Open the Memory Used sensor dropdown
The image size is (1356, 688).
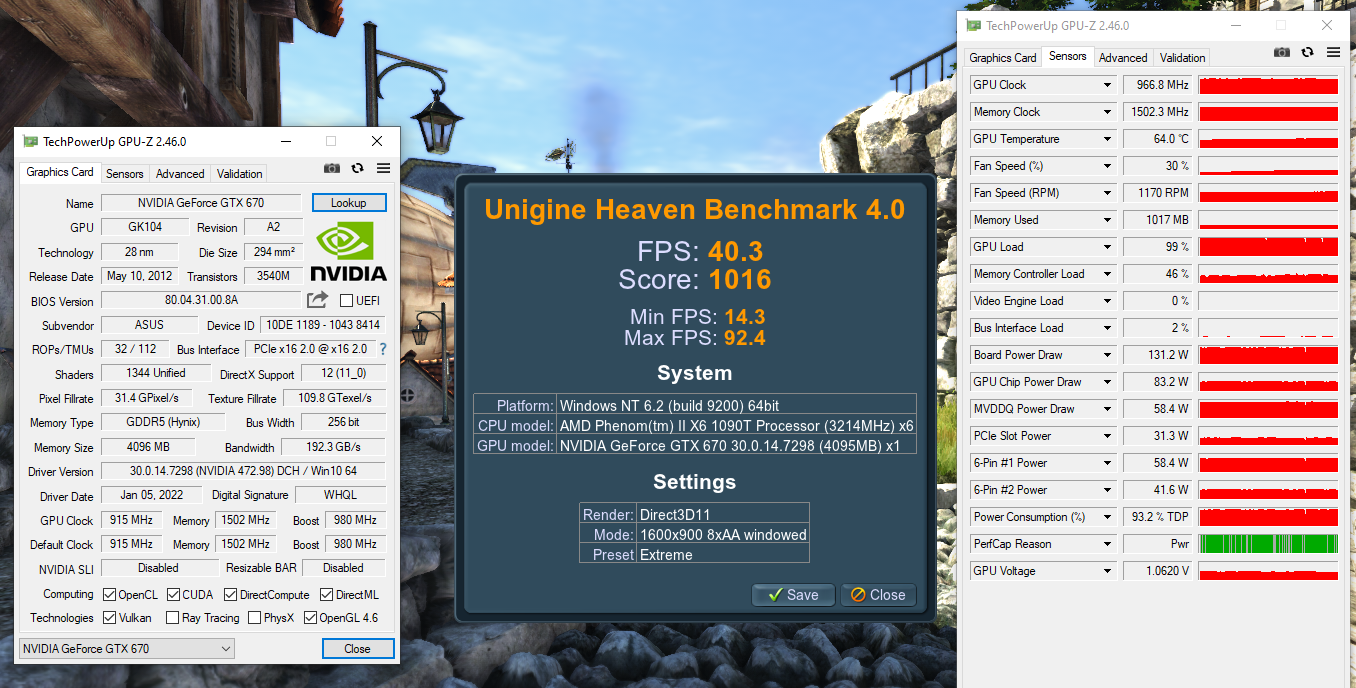click(x=1107, y=220)
